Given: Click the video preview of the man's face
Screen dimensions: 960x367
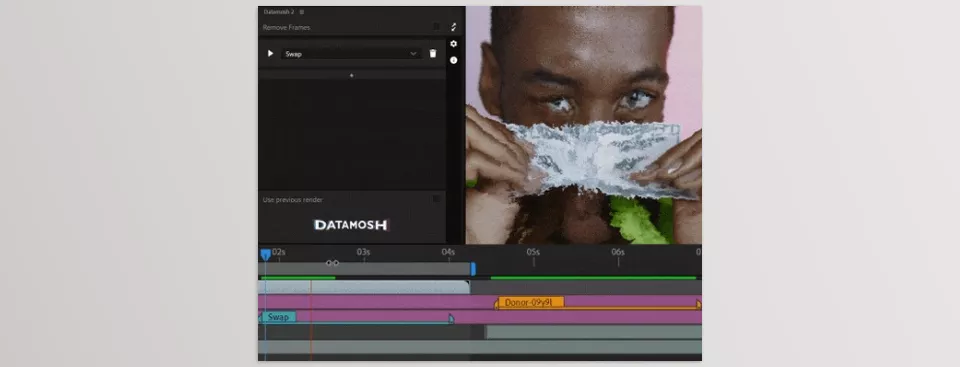Looking at the screenshot, I should click(583, 125).
